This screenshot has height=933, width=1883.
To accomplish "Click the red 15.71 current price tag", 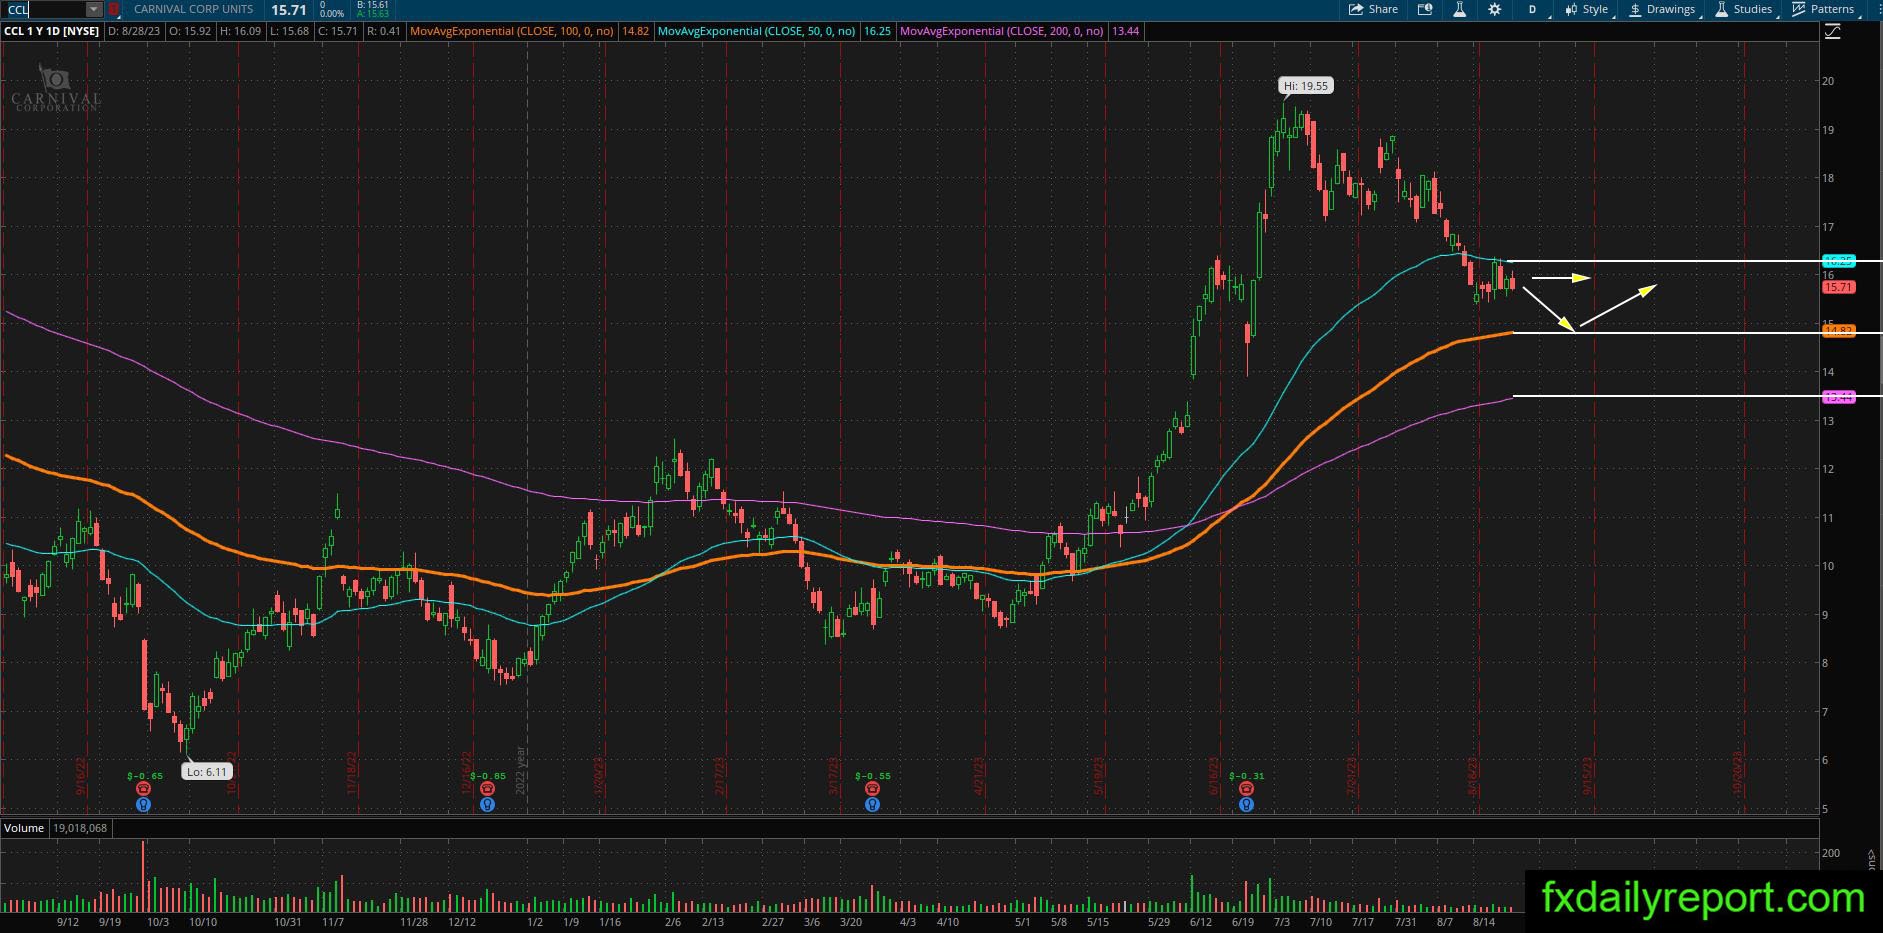I will [1839, 287].
